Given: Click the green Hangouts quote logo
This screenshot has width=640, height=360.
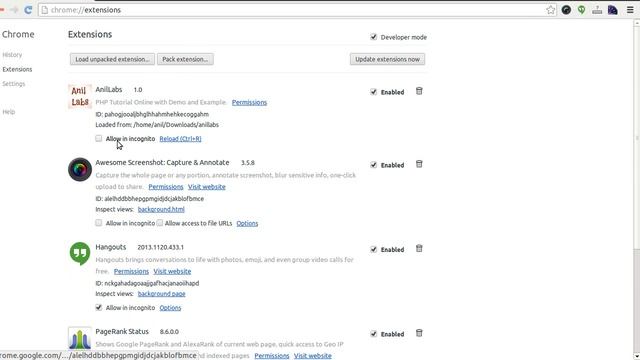Looking at the screenshot, I should [80, 253].
